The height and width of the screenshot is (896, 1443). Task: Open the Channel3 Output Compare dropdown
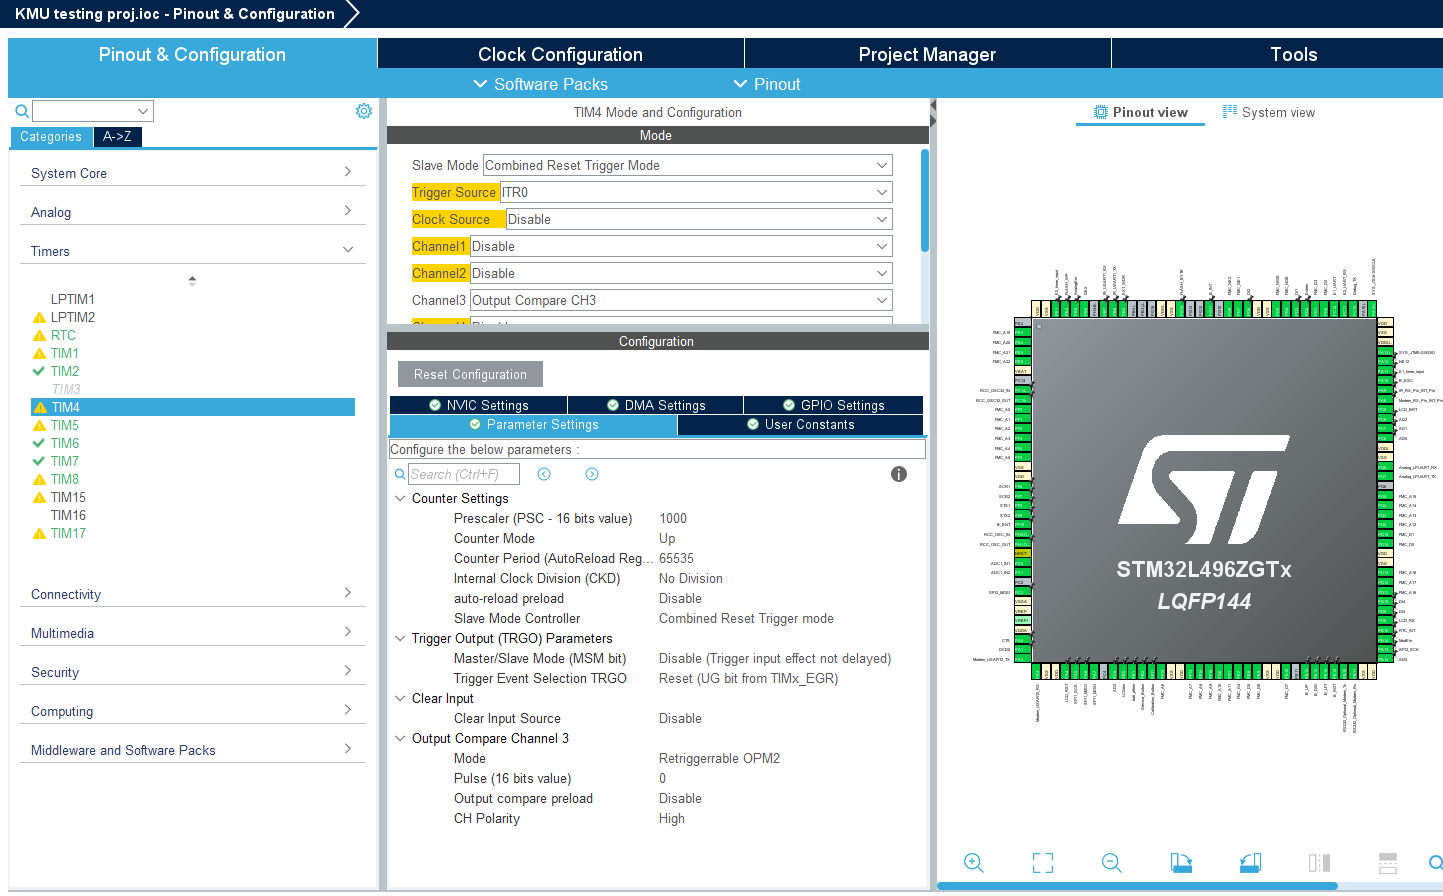[x=681, y=300]
